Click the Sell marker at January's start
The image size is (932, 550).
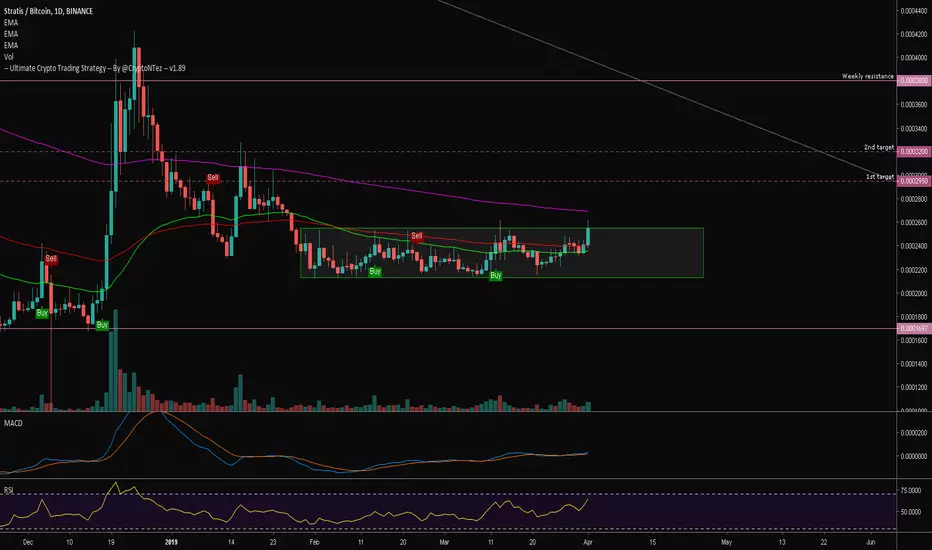(213, 178)
